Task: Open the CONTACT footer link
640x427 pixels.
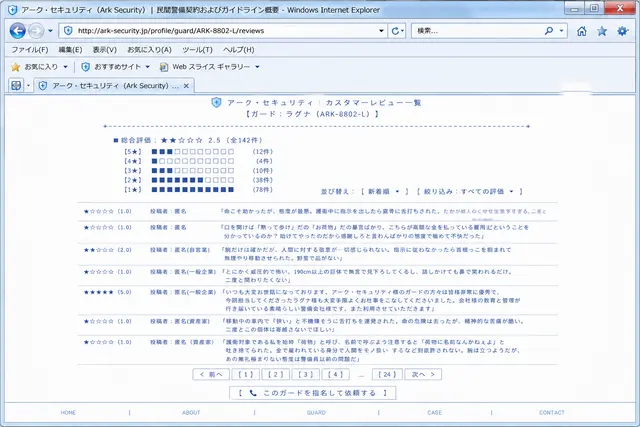Action: click(x=552, y=413)
